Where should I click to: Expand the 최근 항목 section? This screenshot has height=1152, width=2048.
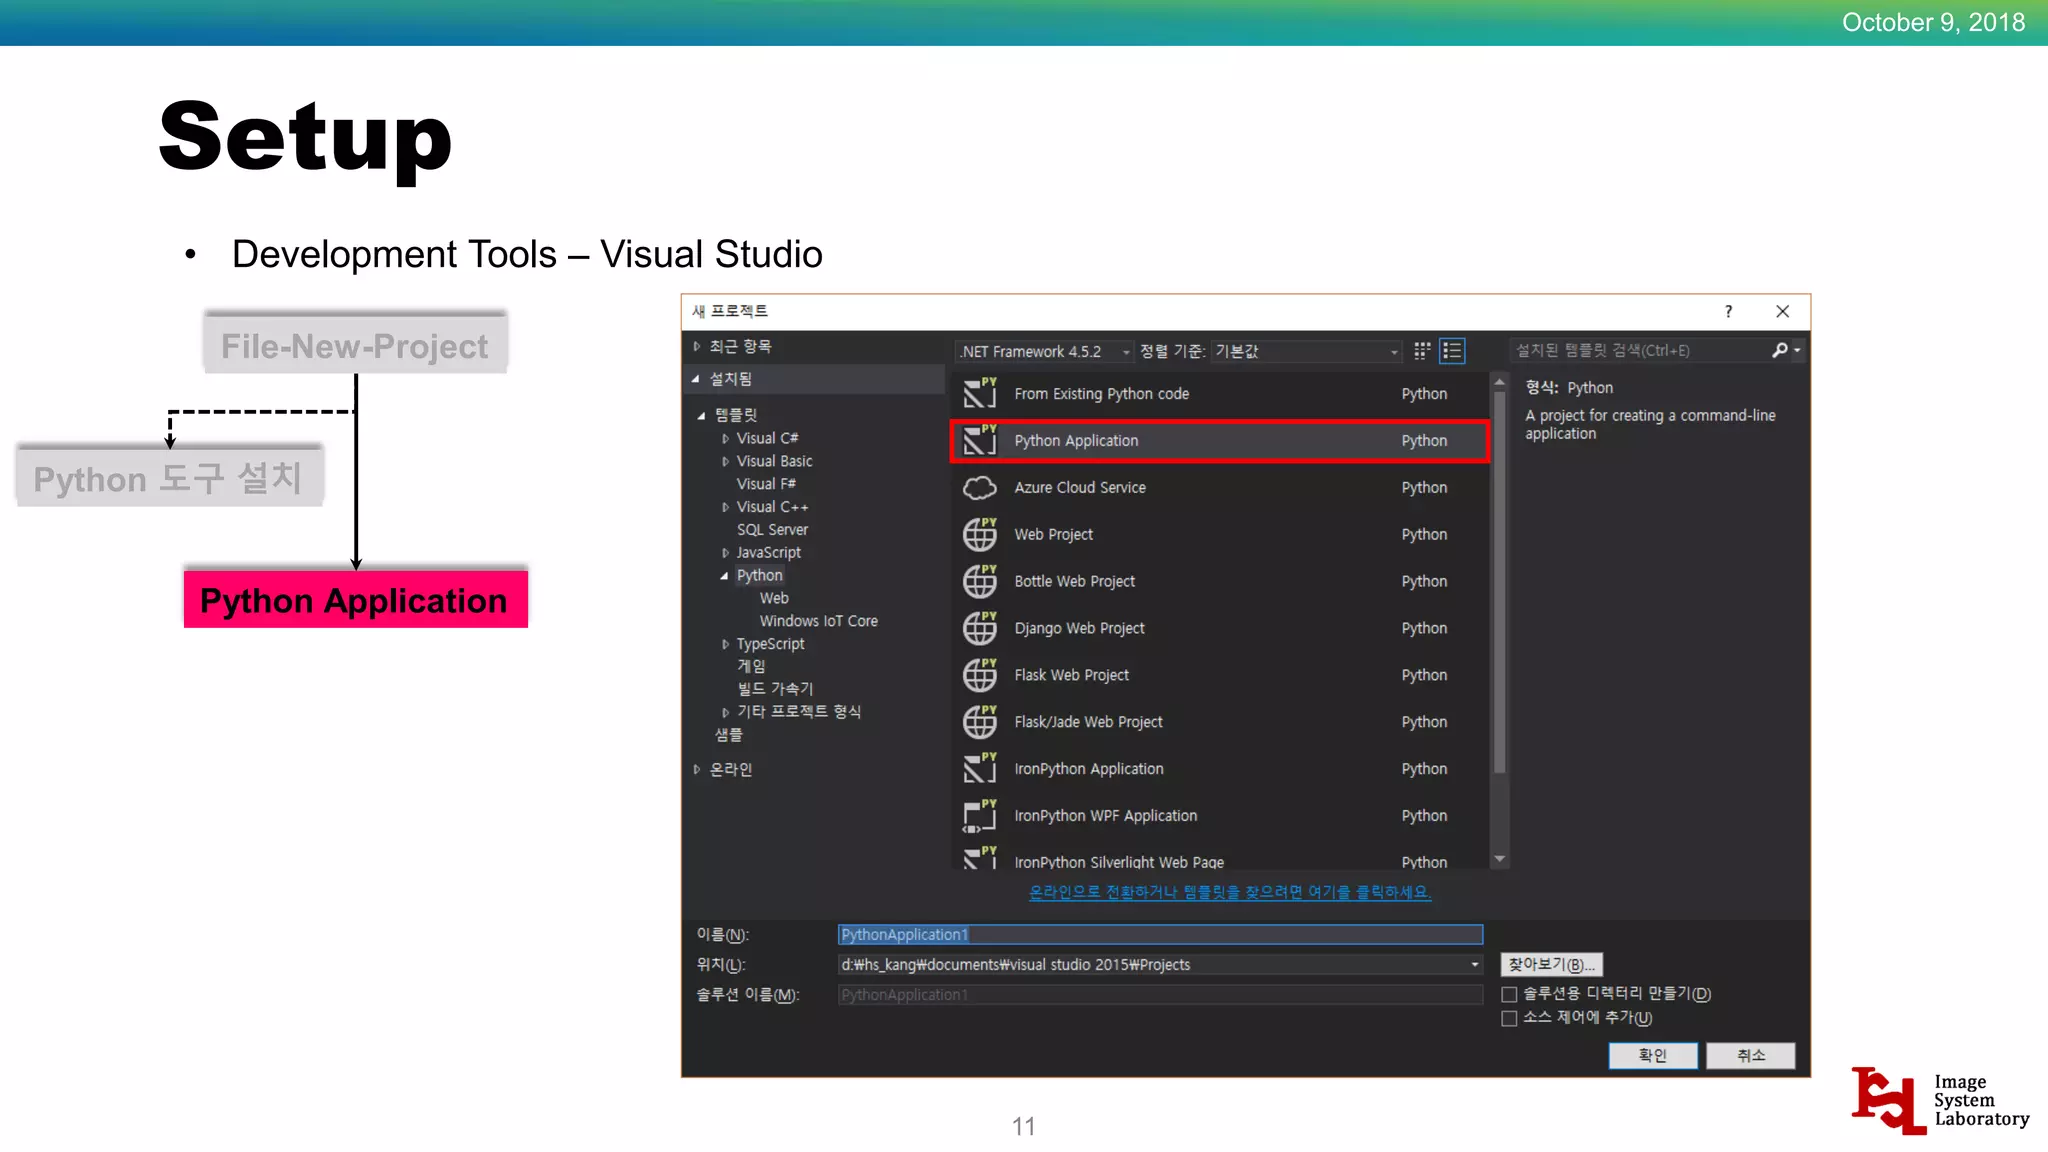(x=697, y=346)
